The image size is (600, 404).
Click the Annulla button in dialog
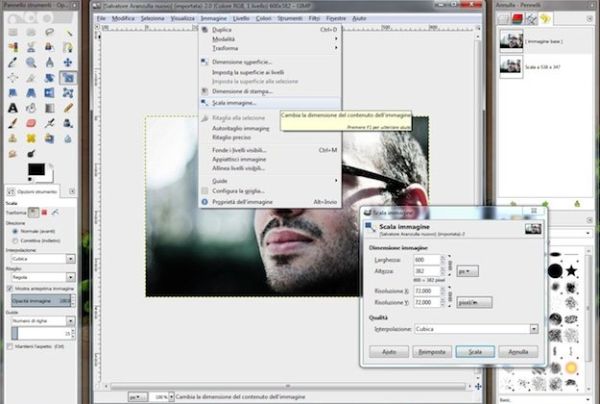(x=518, y=352)
